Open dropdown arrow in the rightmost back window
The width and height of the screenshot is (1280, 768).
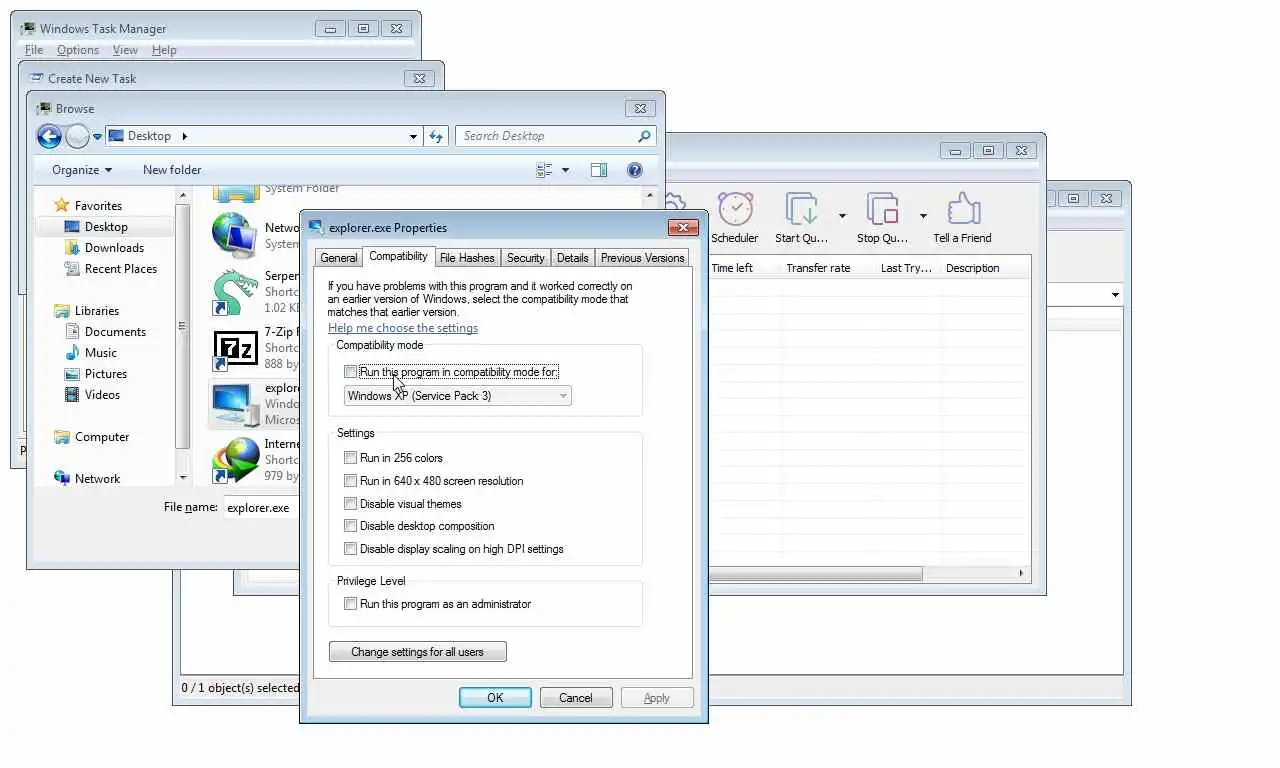[1115, 295]
